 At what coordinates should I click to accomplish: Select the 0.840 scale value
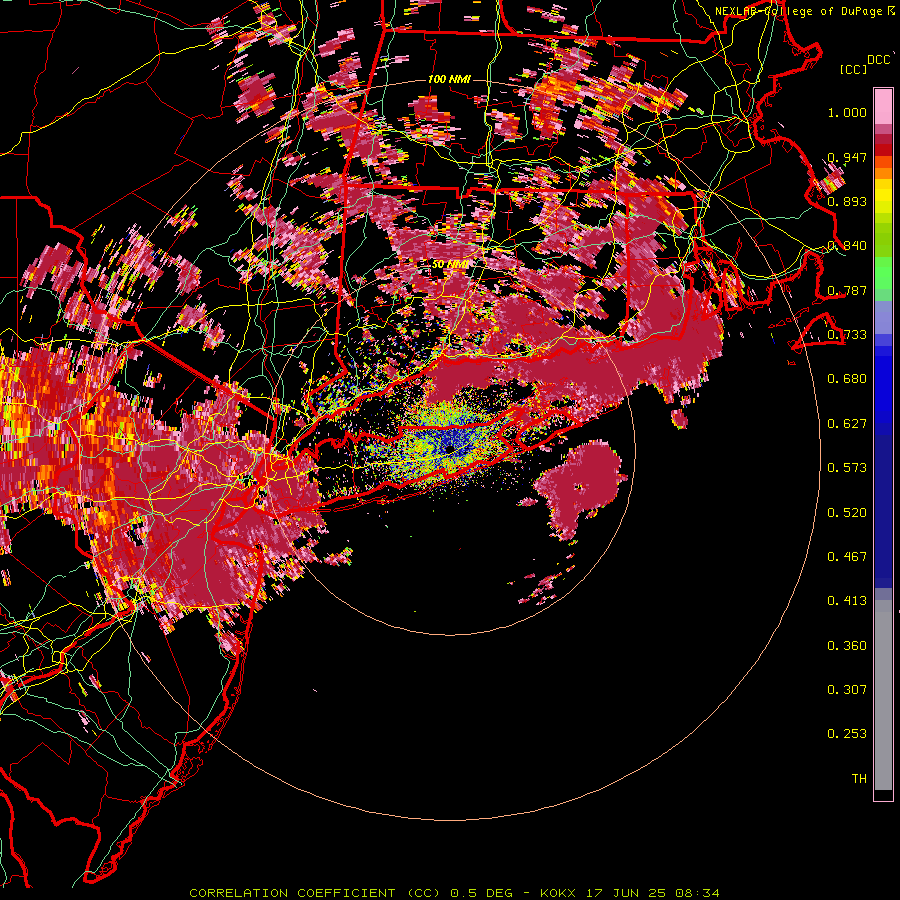847,246
